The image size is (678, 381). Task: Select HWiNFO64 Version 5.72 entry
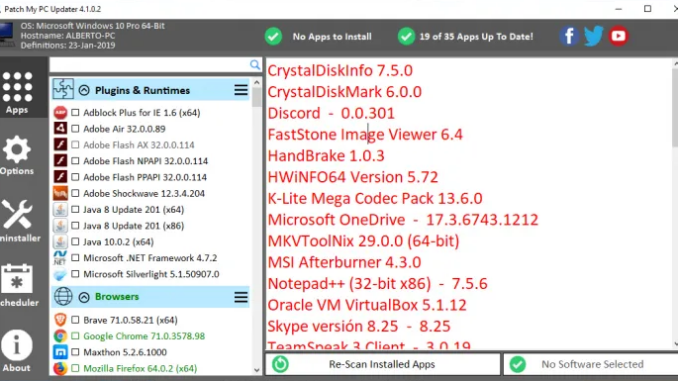pyautogui.click(x=353, y=177)
